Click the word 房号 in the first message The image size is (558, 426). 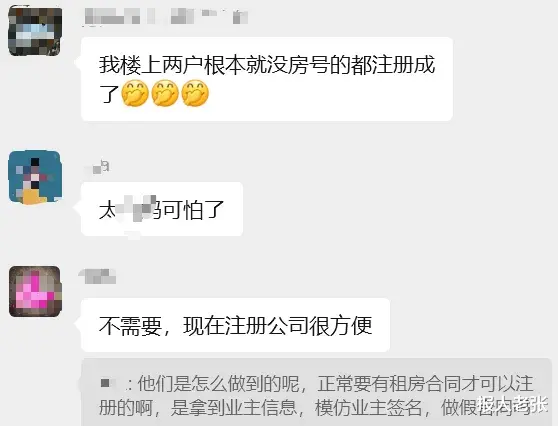[309, 65]
